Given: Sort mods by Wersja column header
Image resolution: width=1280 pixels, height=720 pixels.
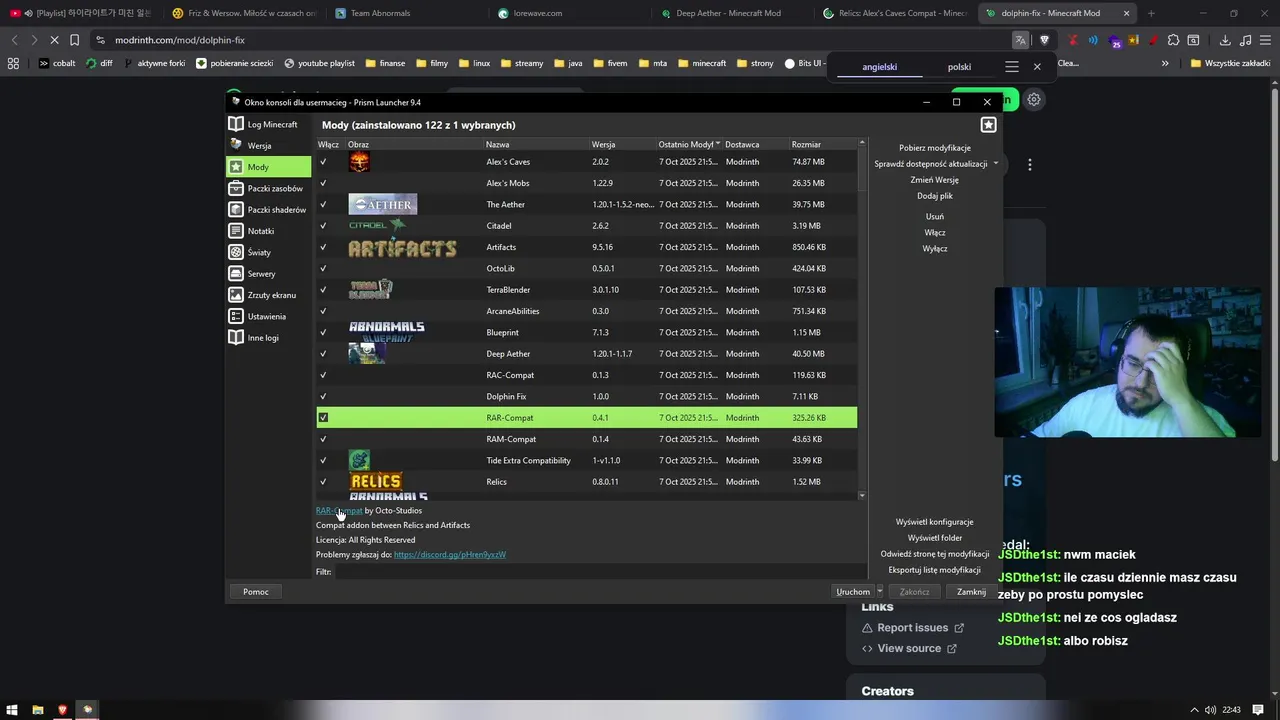Looking at the screenshot, I should 622,145.
